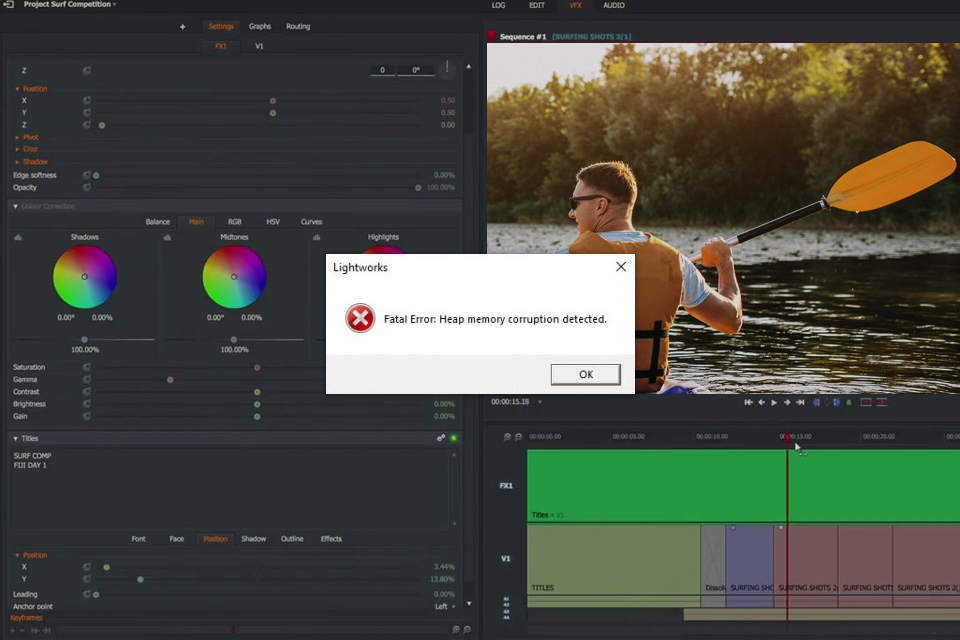This screenshot has height=640, width=960.
Task: Open the timecode 00:00:15.18 dropdown arrow
Action: click(x=540, y=402)
